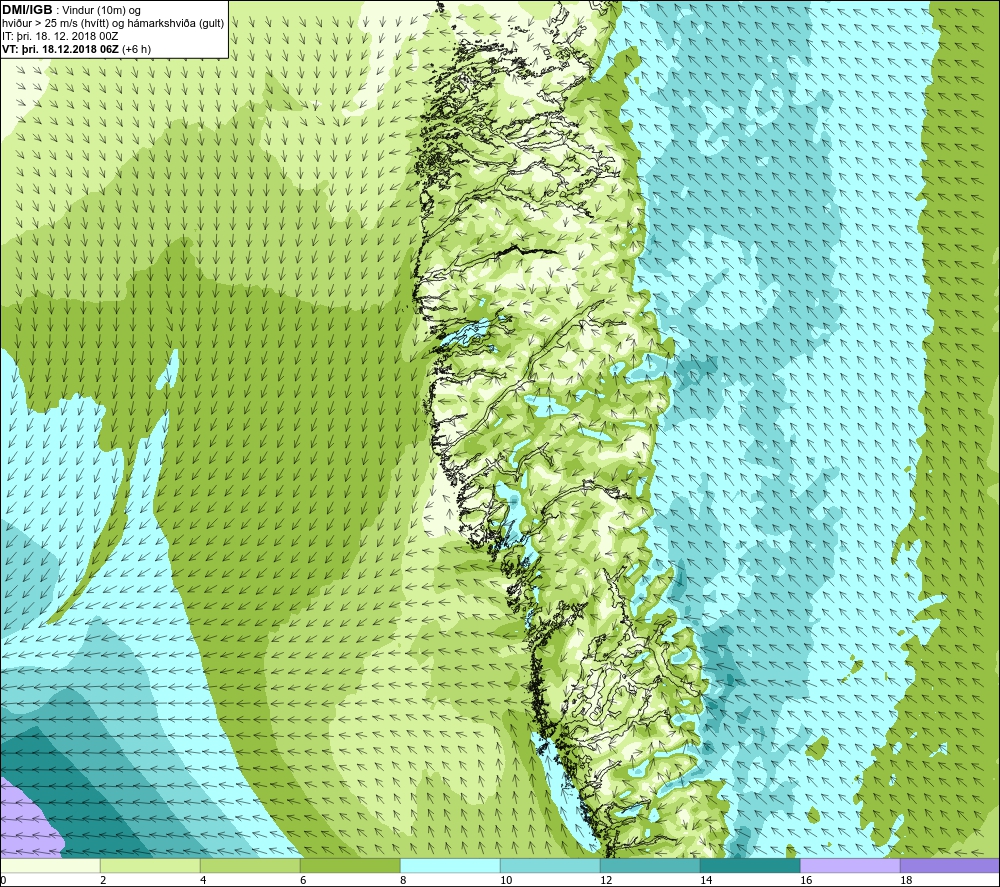The image size is (1000, 887).
Task: Click the teal 12–14 legend swatch
Action: pos(650,865)
